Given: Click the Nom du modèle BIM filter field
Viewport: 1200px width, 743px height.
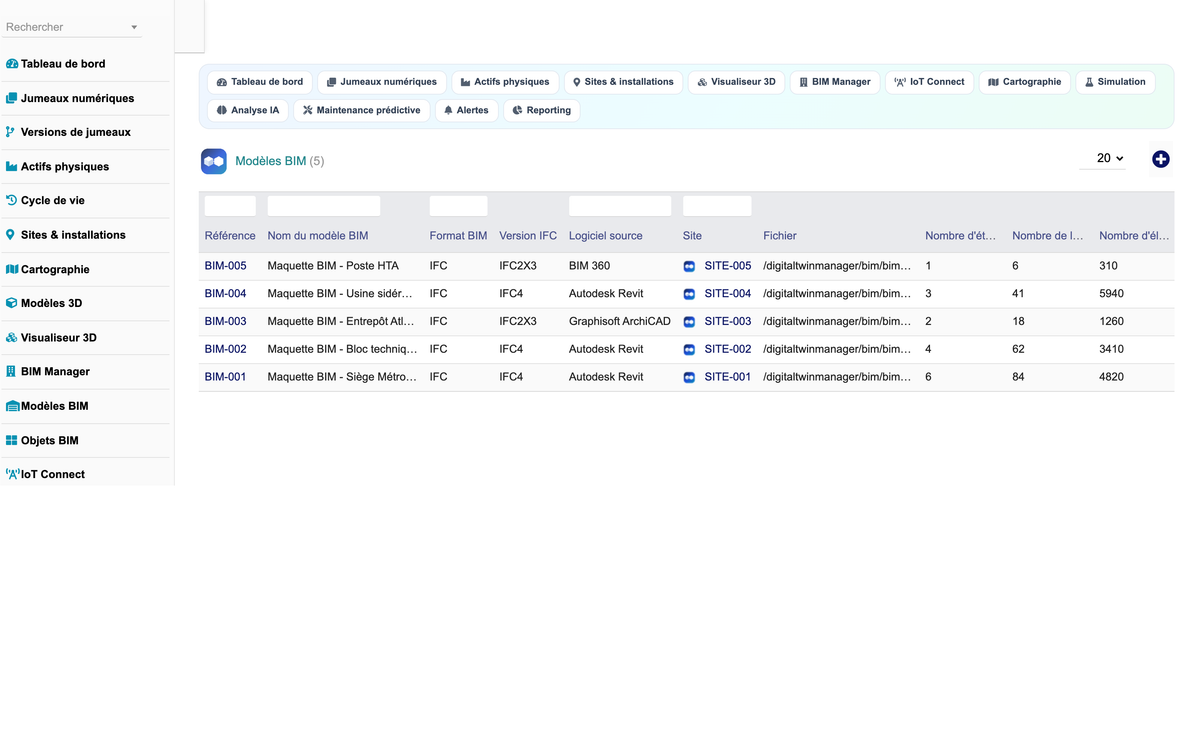Looking at the screenshot, I should [324, 206].
